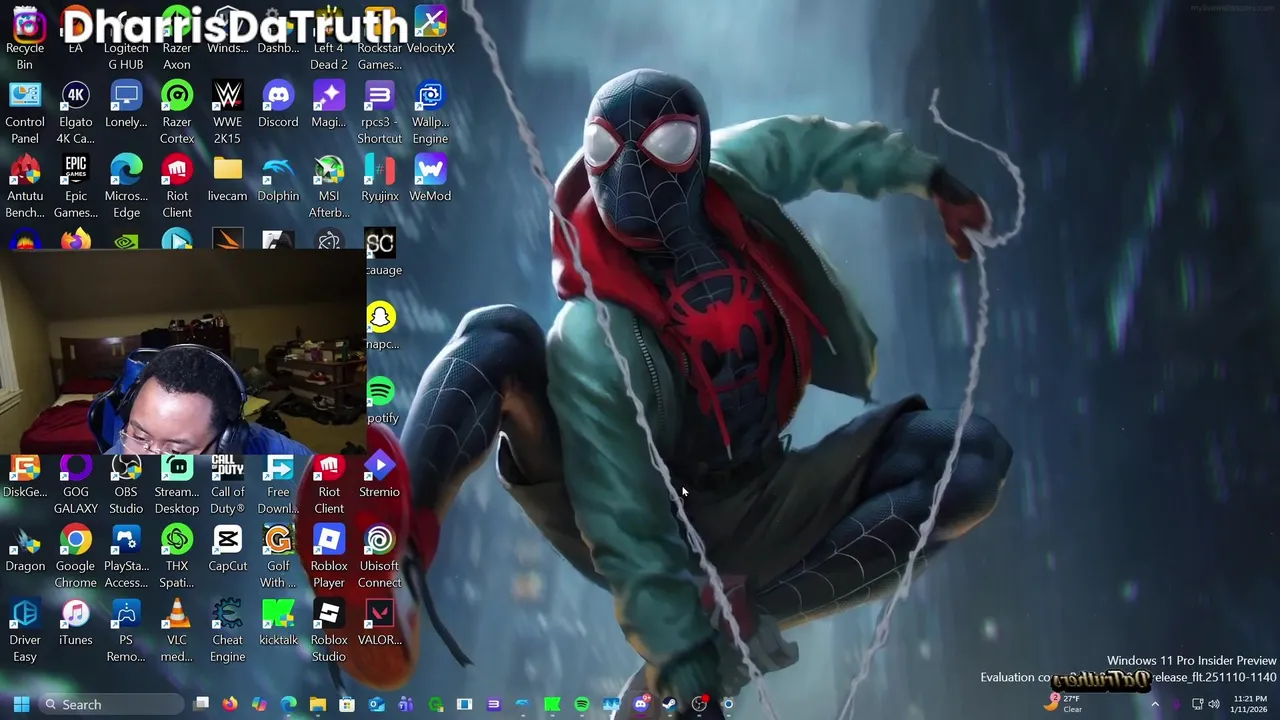Open Microsoft Edge desktop shortcut

click(x=126, y=187)
